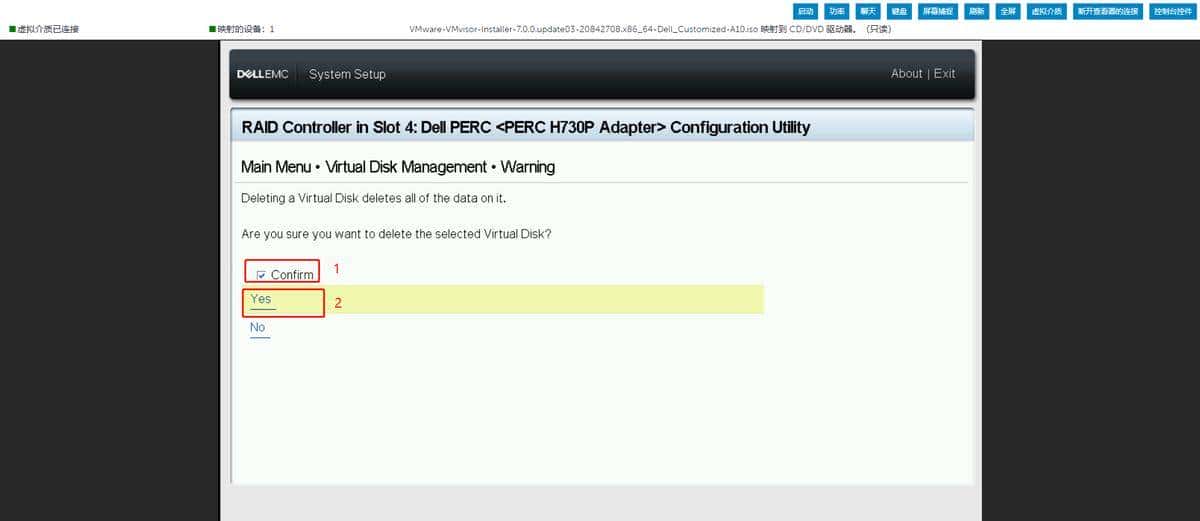Click the 'Are you sure' question text
The image size is (1200, 521).
point(396,234)
